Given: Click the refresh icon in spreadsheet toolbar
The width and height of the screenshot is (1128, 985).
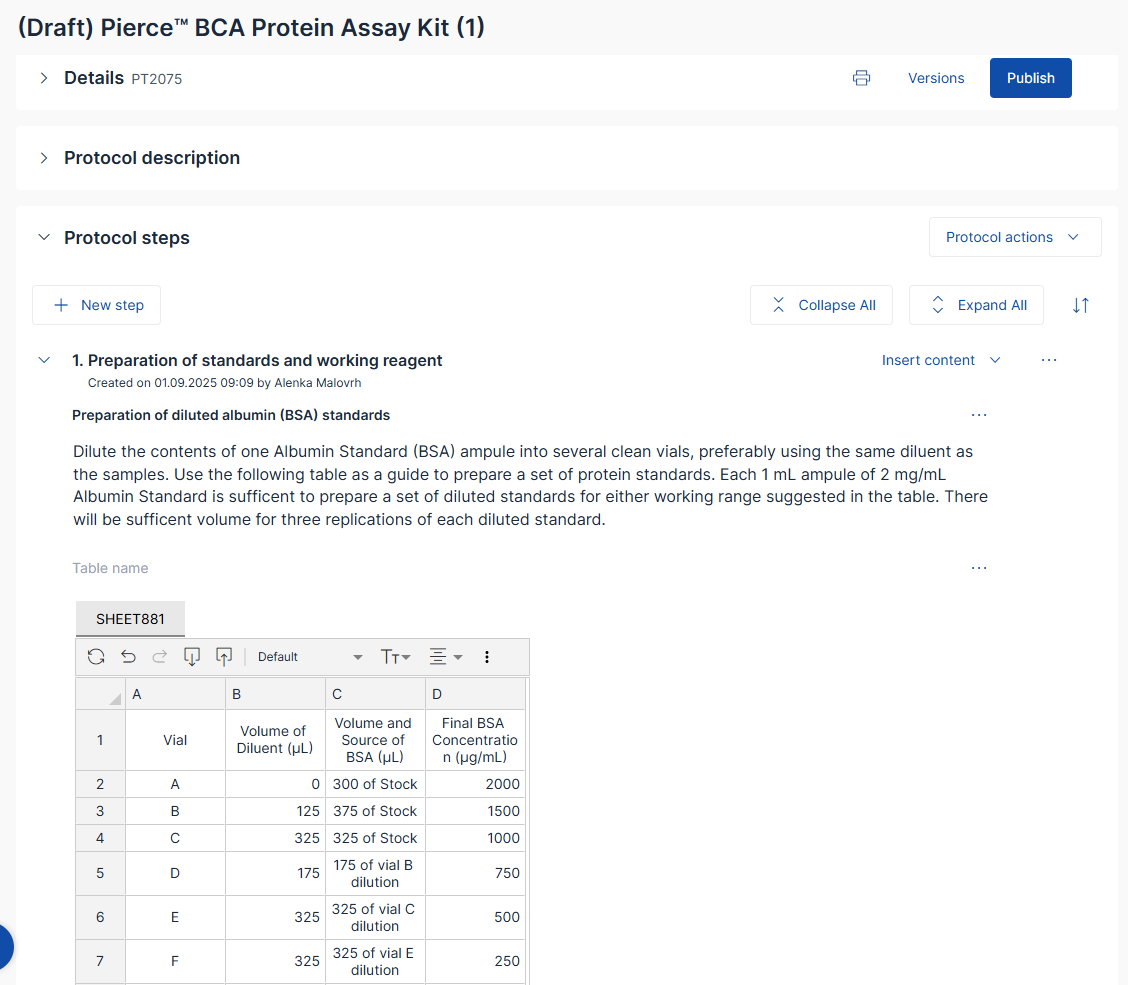Looking at the screenshot, I should [96, 657].
